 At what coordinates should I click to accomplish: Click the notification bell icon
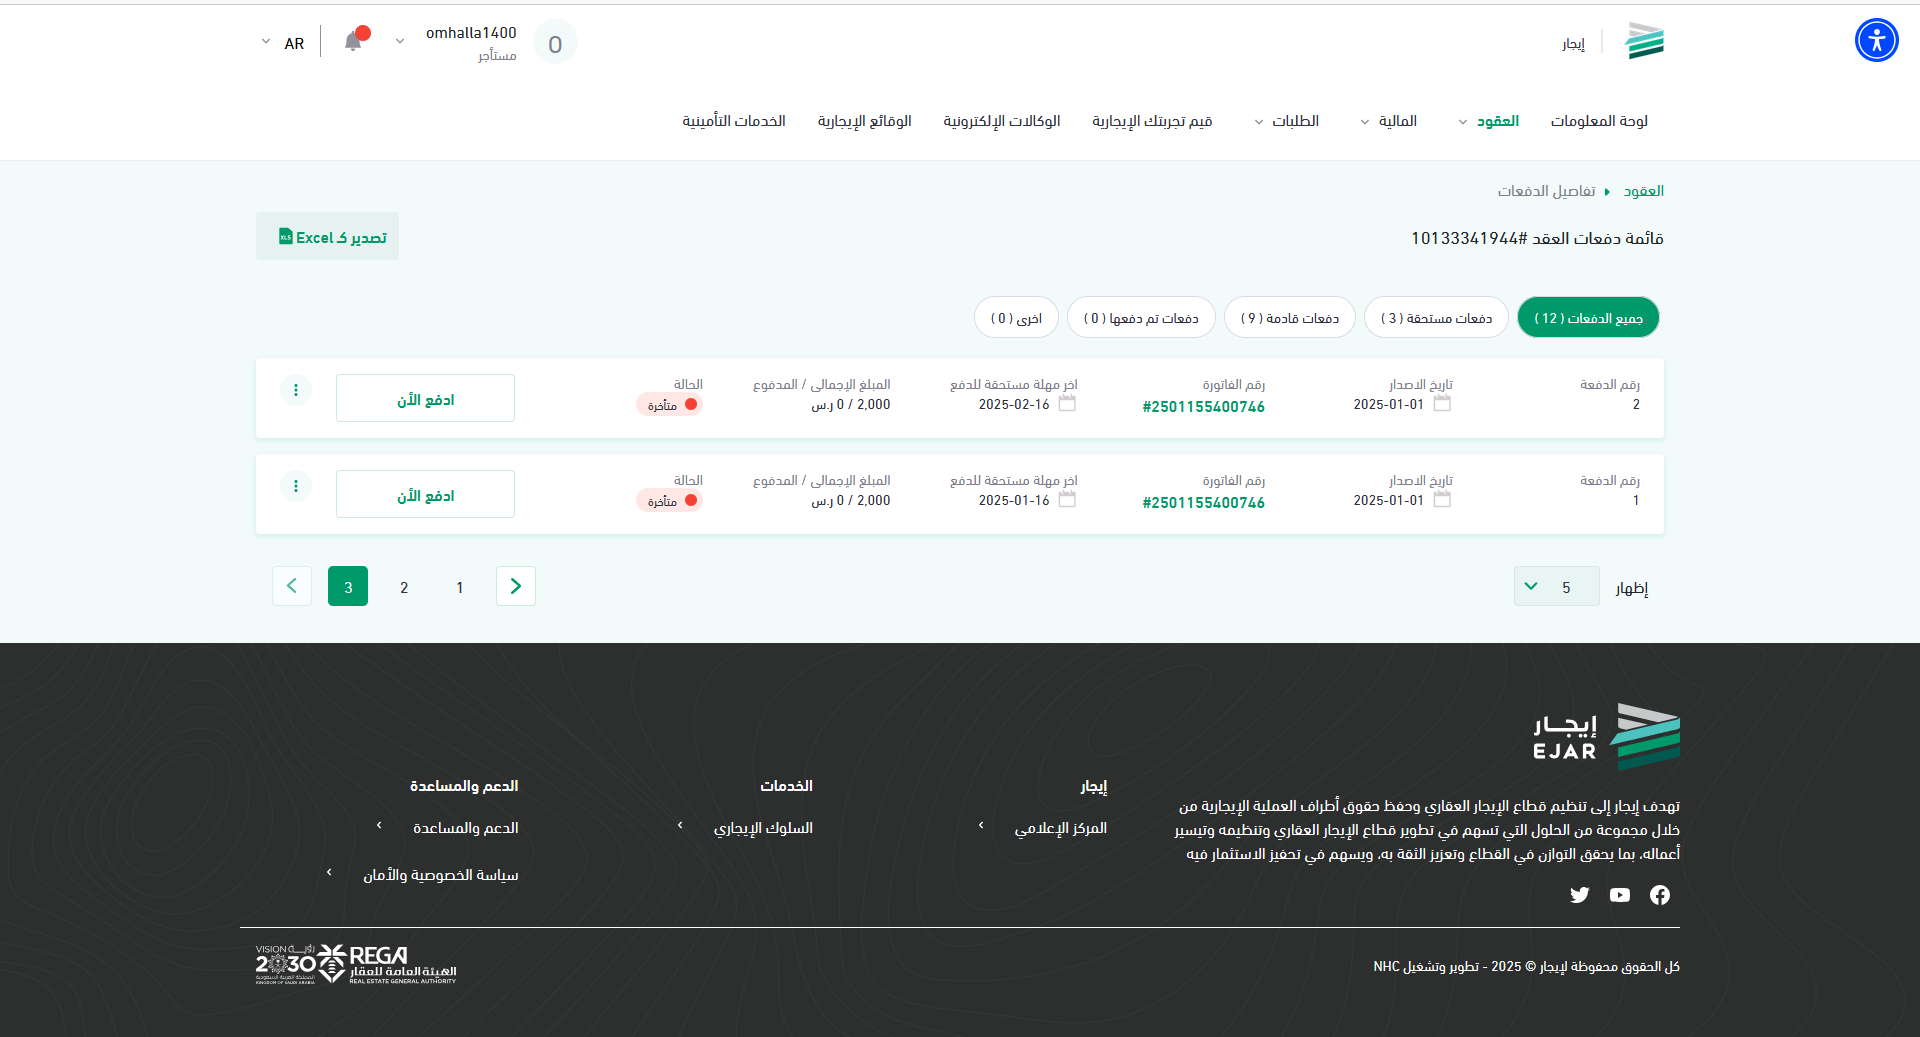point(353,42)
